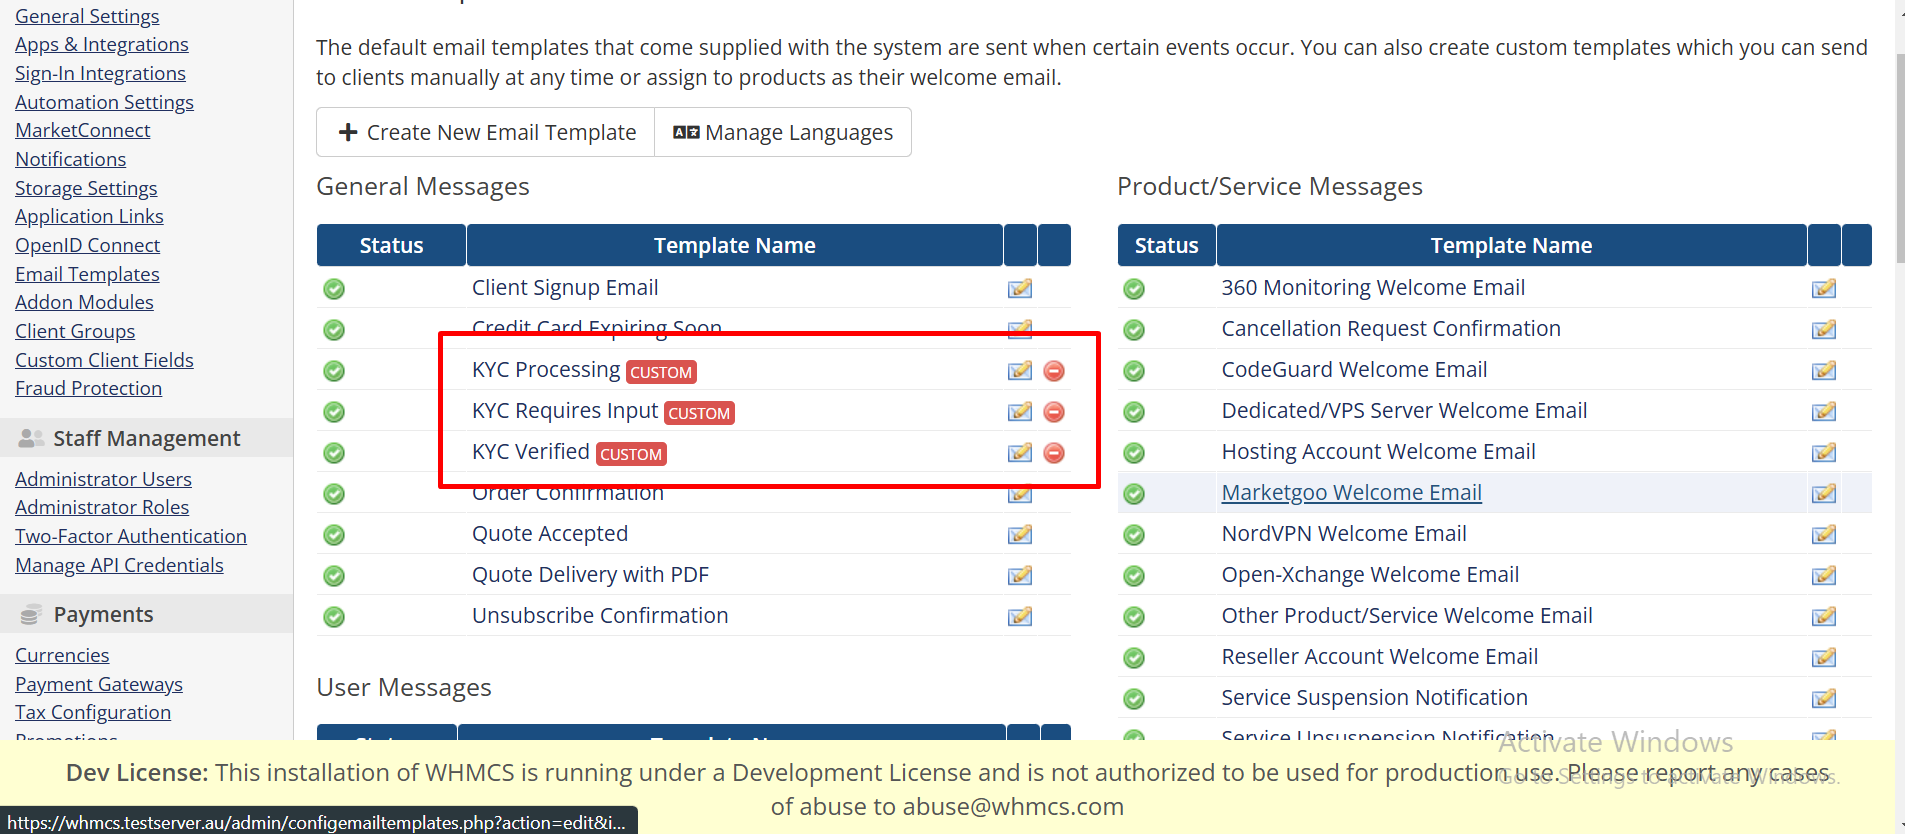Toggle status for NordVPN Welcome Email
1905x834 pixels.
(x=1134, y=535)
